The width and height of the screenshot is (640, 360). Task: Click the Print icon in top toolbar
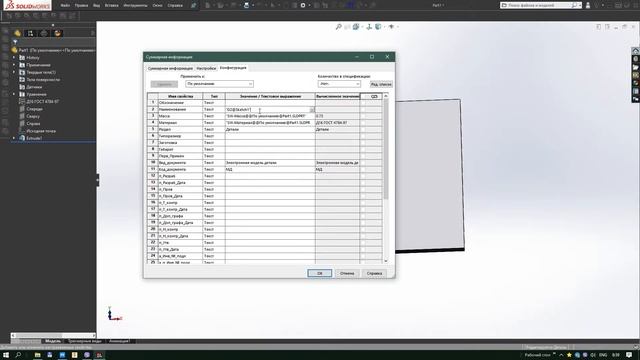(x=247, y=5)
